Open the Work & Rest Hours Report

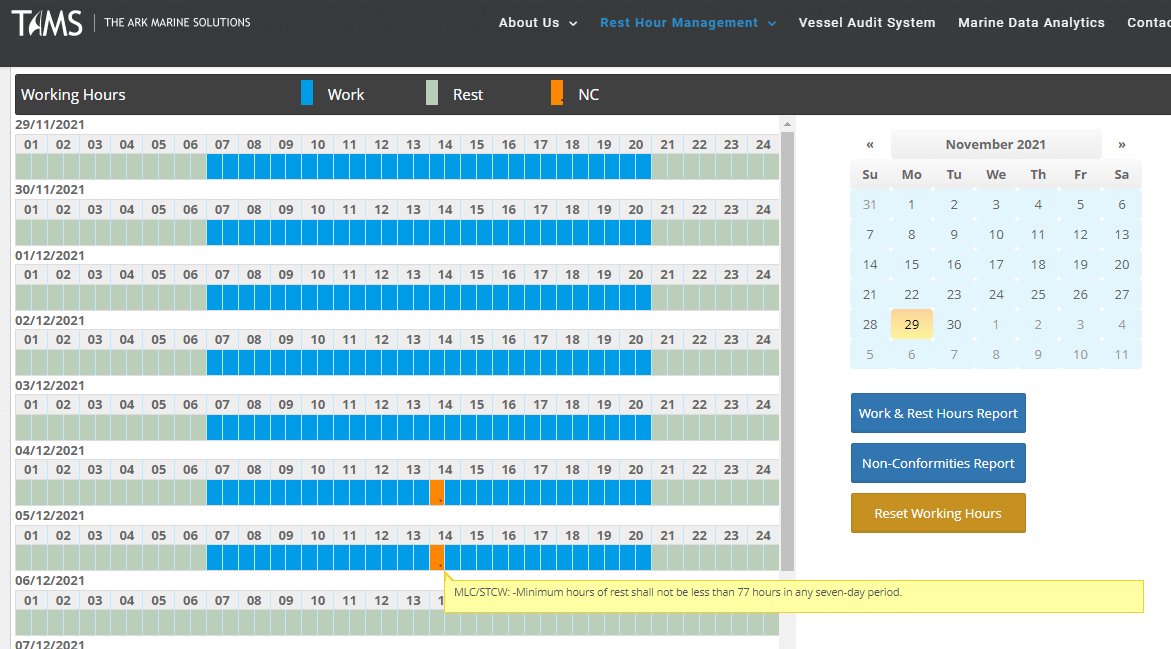(x=938, y=413)
